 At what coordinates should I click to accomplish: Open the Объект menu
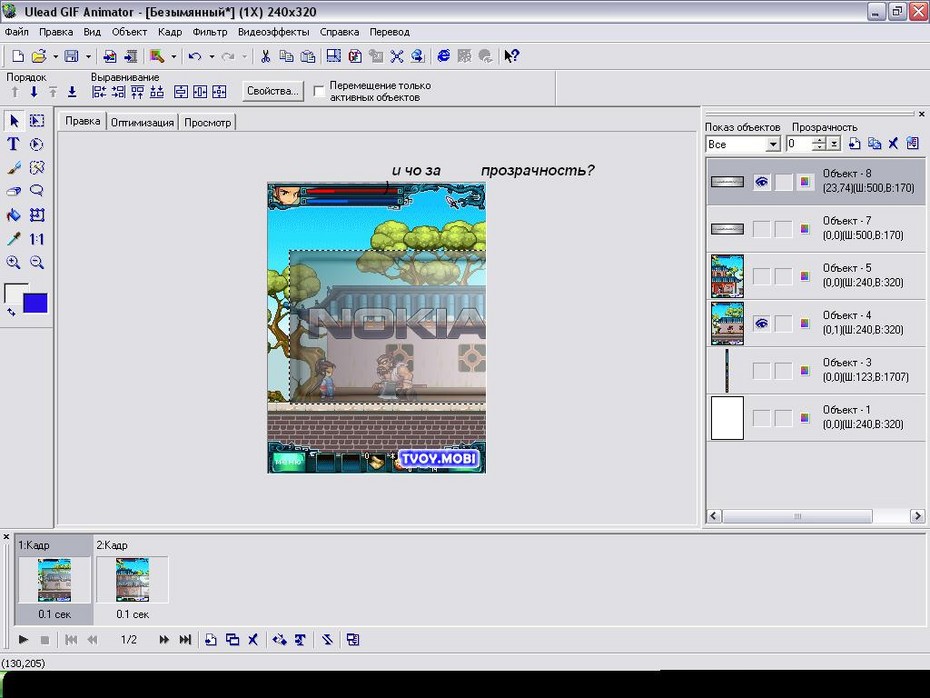129,32
